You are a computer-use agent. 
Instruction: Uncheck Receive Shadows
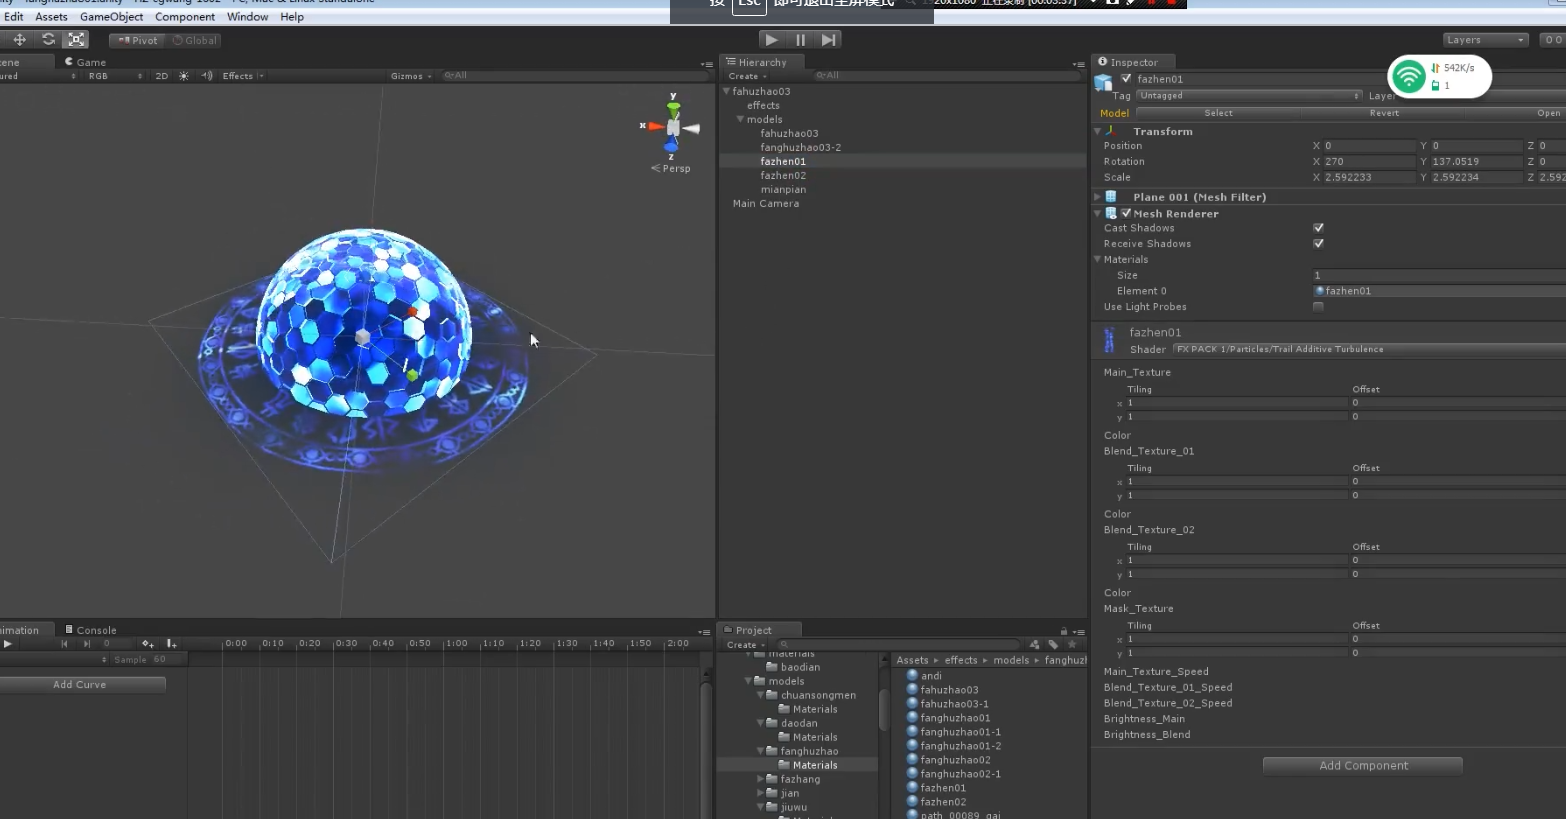pos(1318,244)
